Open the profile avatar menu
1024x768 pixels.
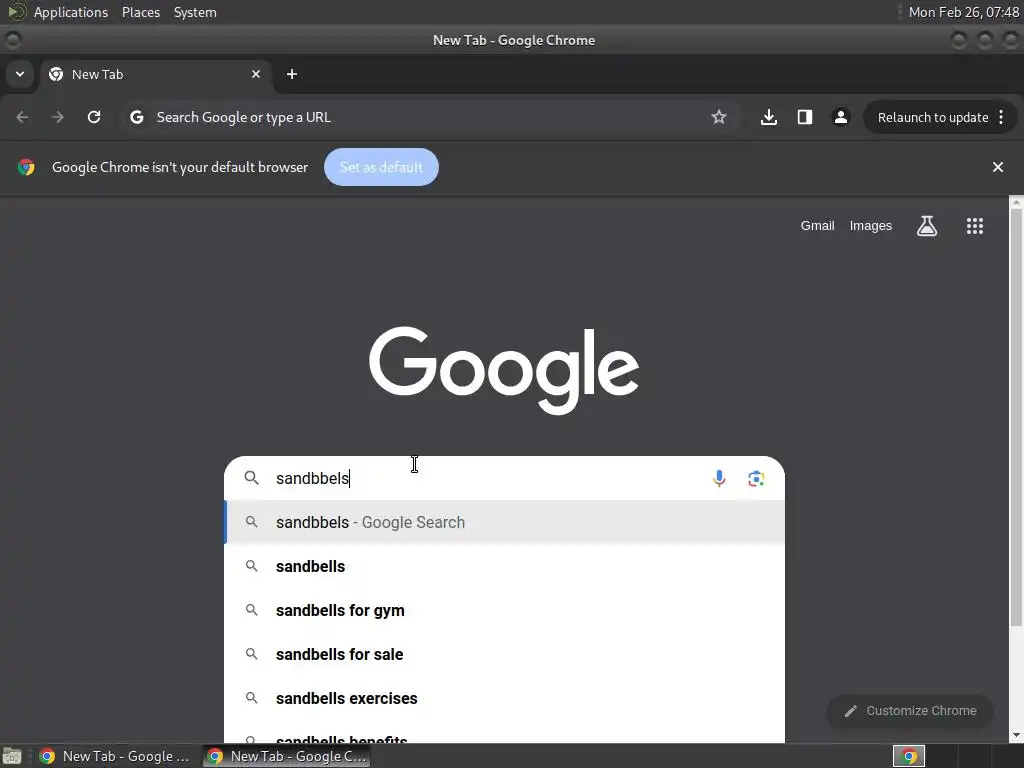coord(841,118)
